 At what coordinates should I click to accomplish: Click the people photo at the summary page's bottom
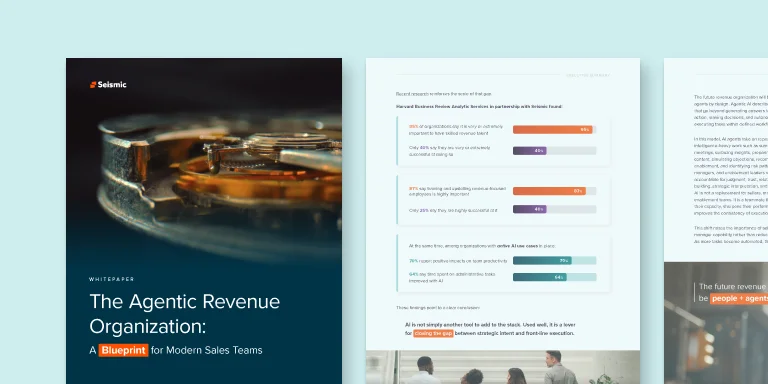pyautogui.click(x=503, y=367)
